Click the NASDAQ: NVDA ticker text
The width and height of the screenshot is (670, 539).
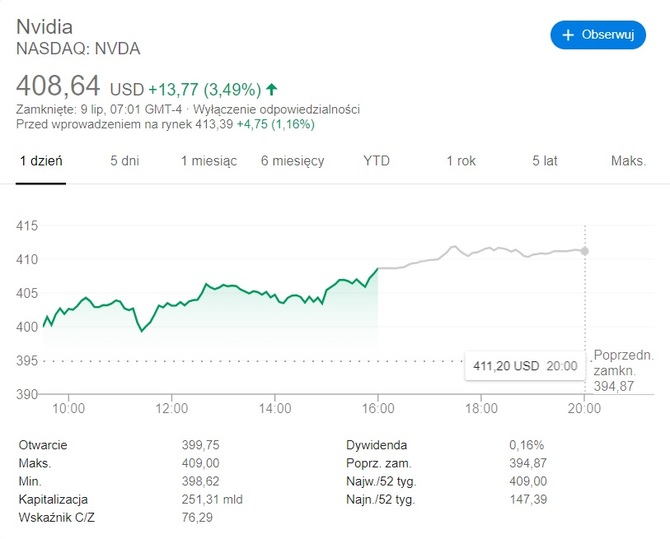click(x=78, y=49)
